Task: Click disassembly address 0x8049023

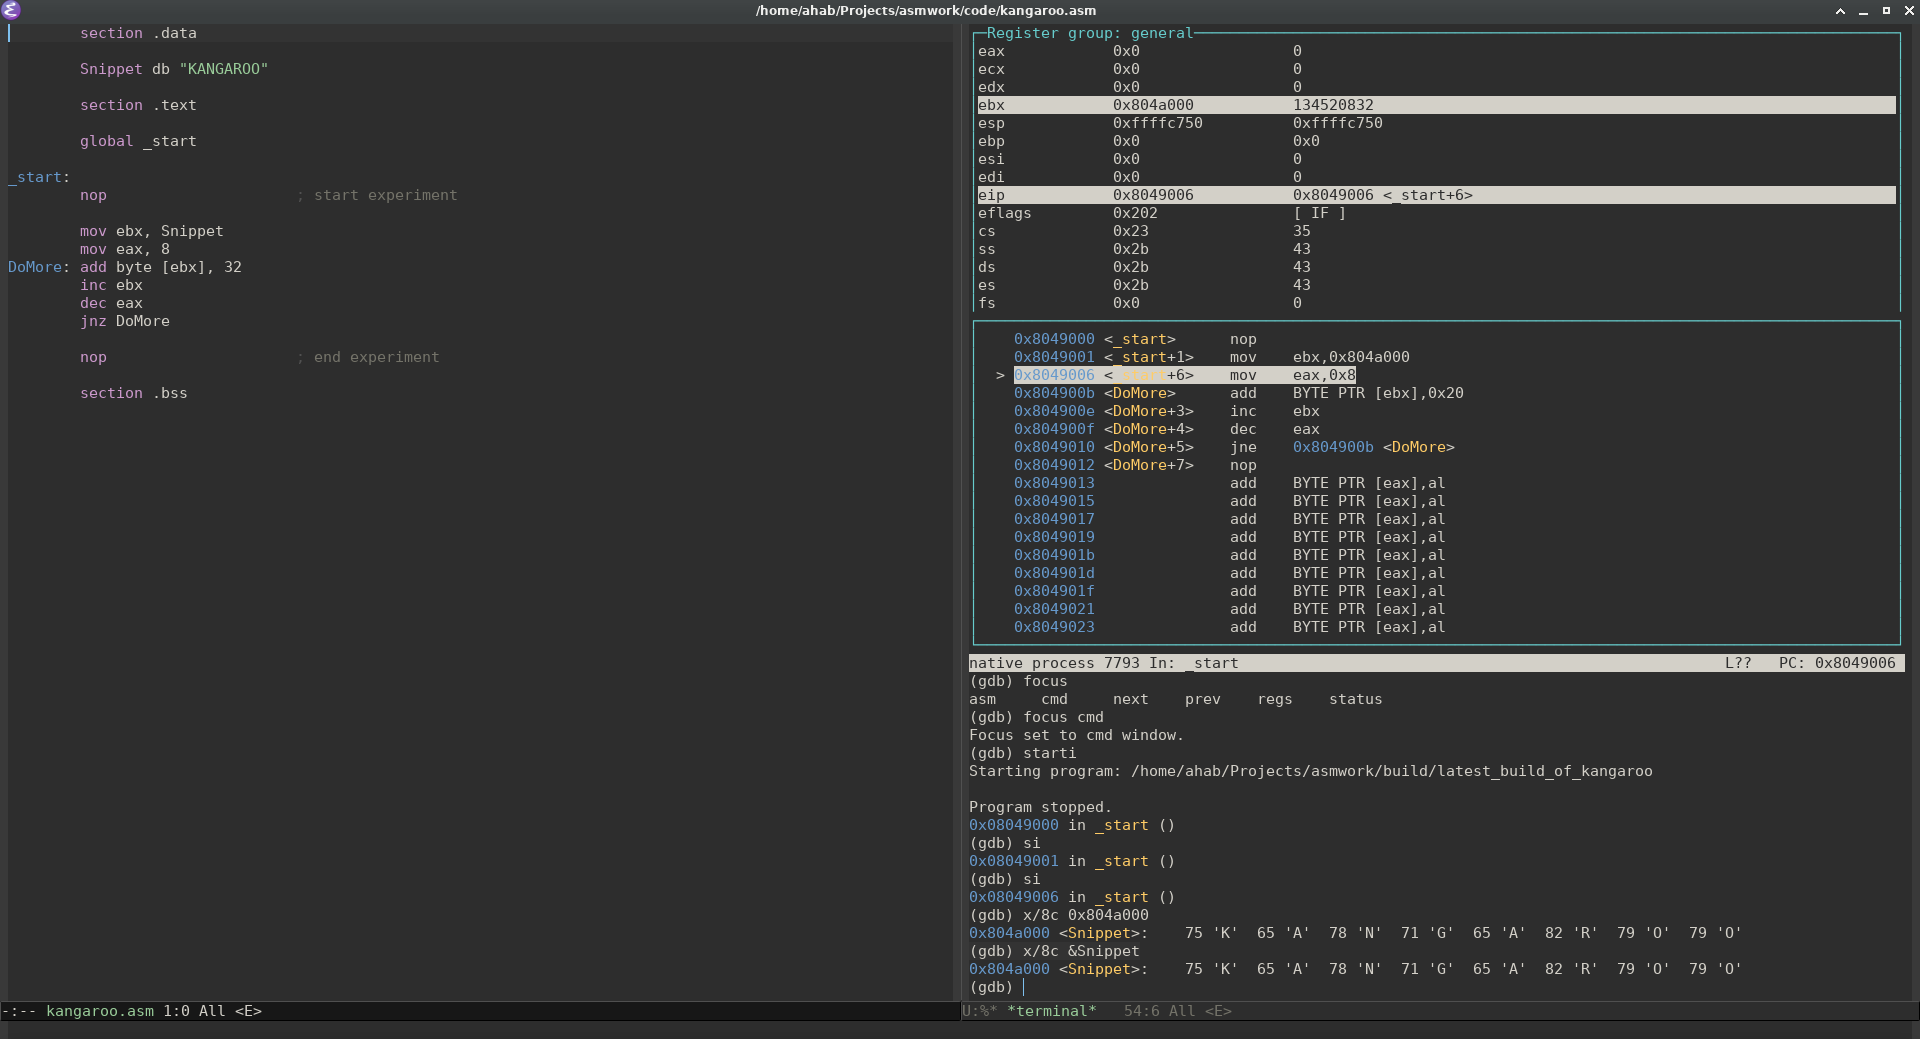Action: point(1054,627)
